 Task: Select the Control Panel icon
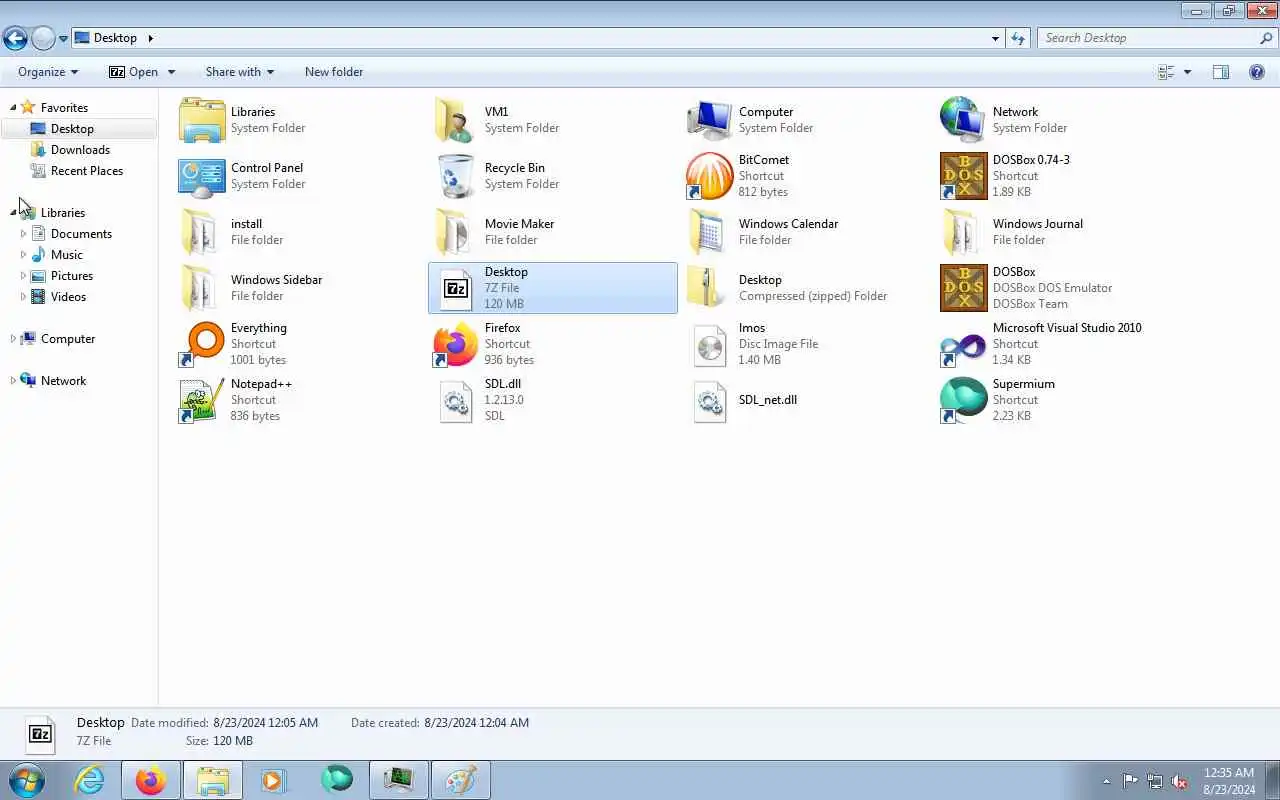coord(202,176)
